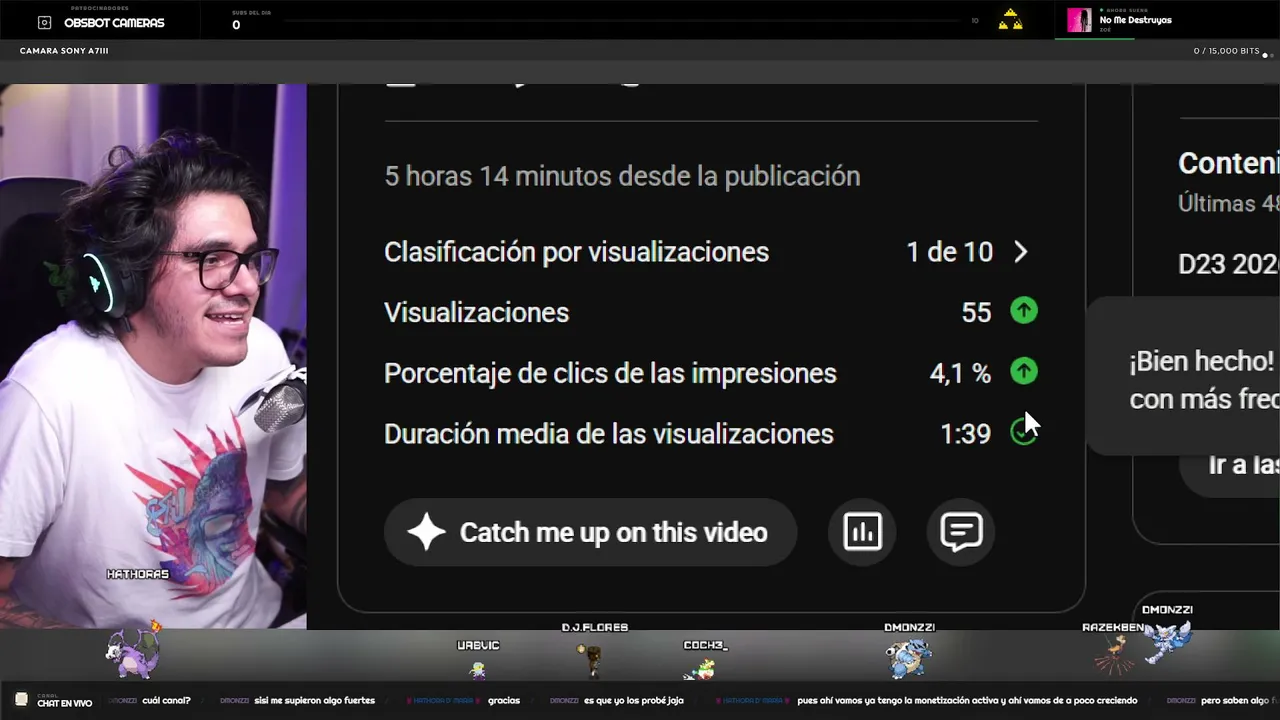
Task: Click "Duración media de las visualizaciones" label
Action: [x=609, y=434]
